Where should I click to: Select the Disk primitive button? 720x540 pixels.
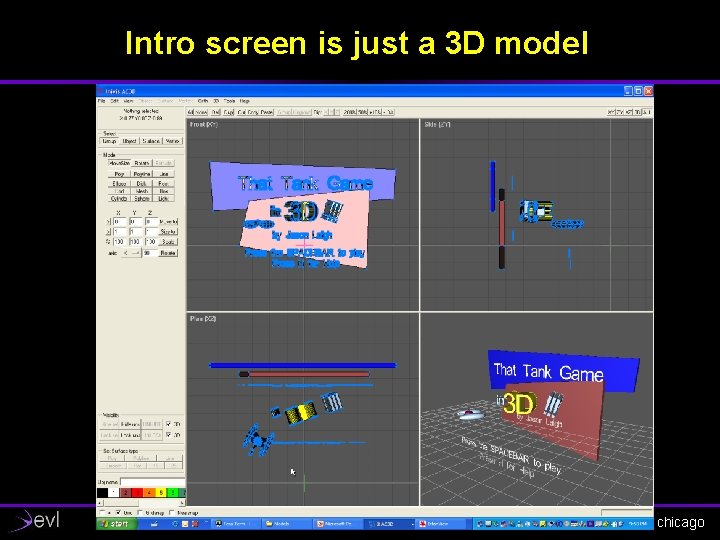pos(142,183)
